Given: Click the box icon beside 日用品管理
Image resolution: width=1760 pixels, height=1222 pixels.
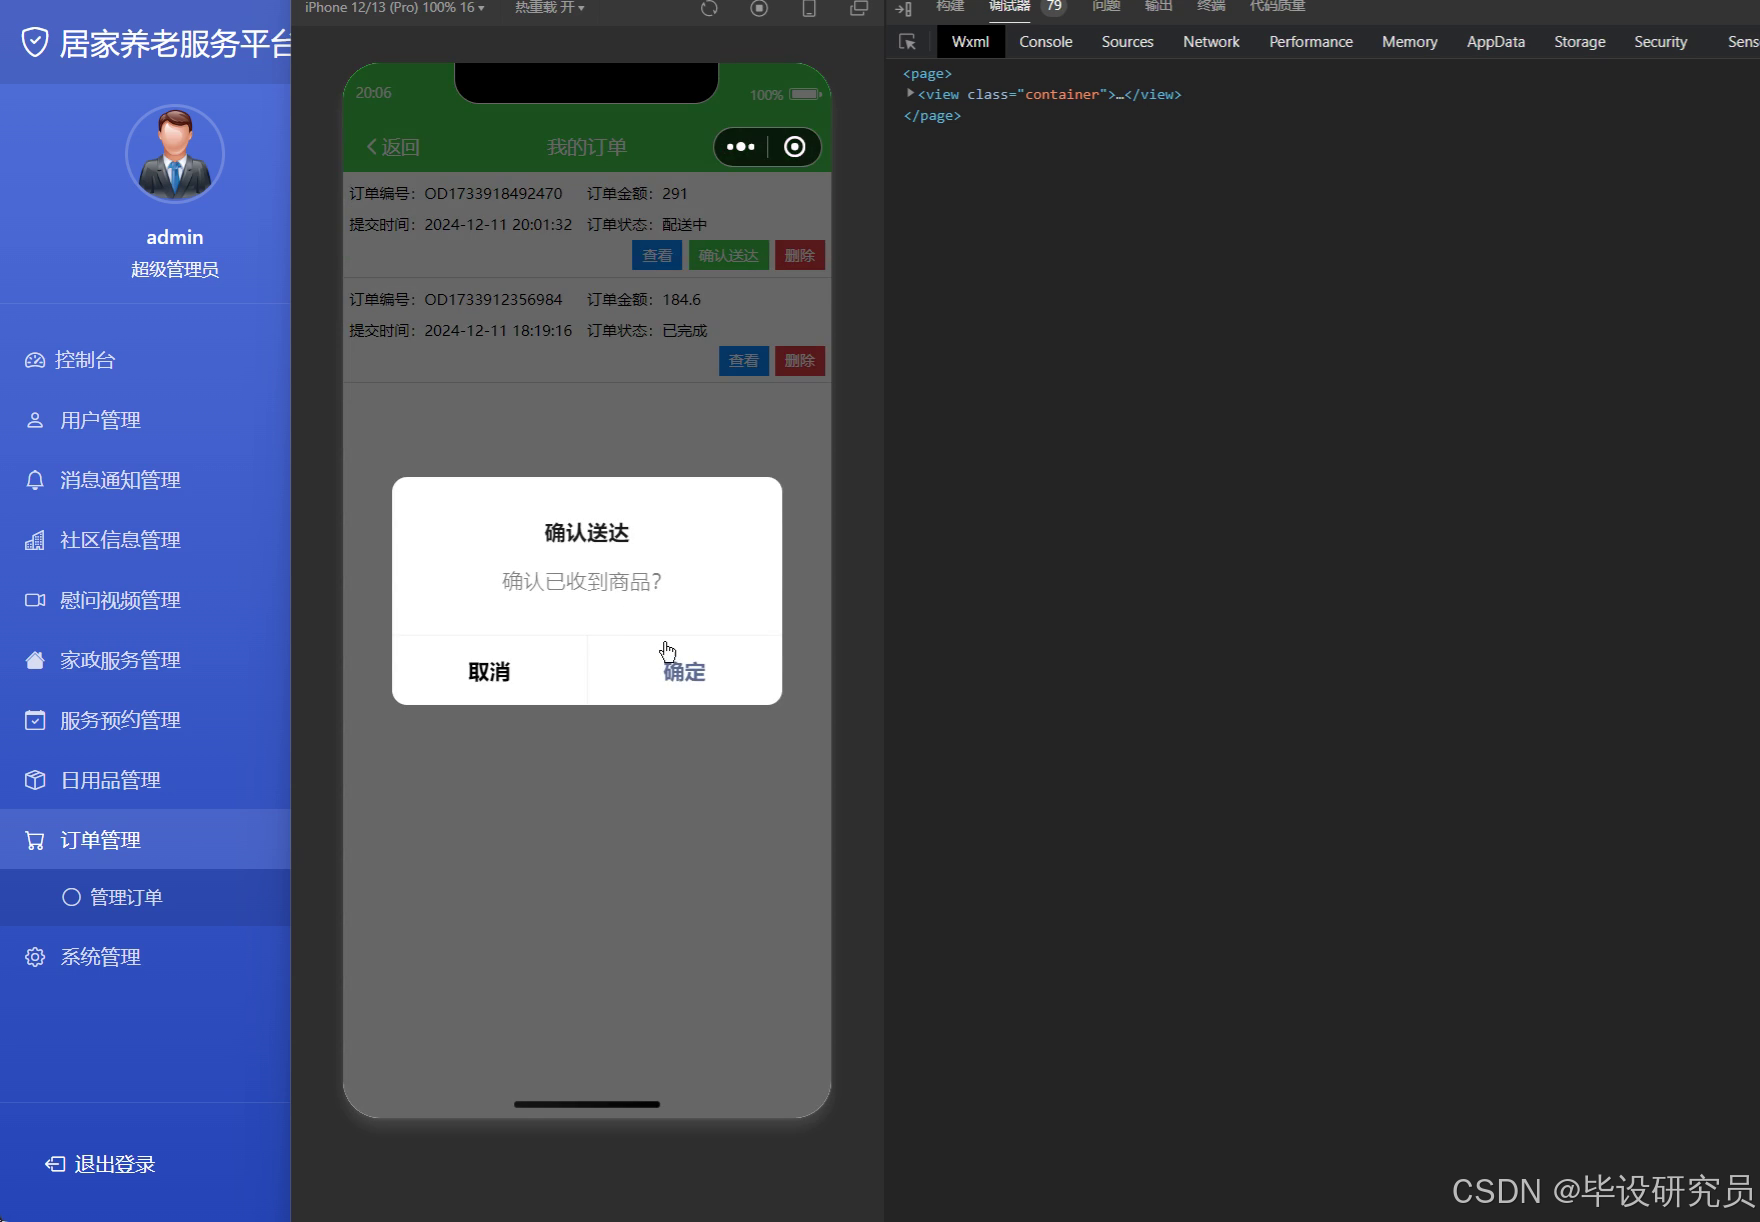Looking at the screenshot, I should (35, 780).
